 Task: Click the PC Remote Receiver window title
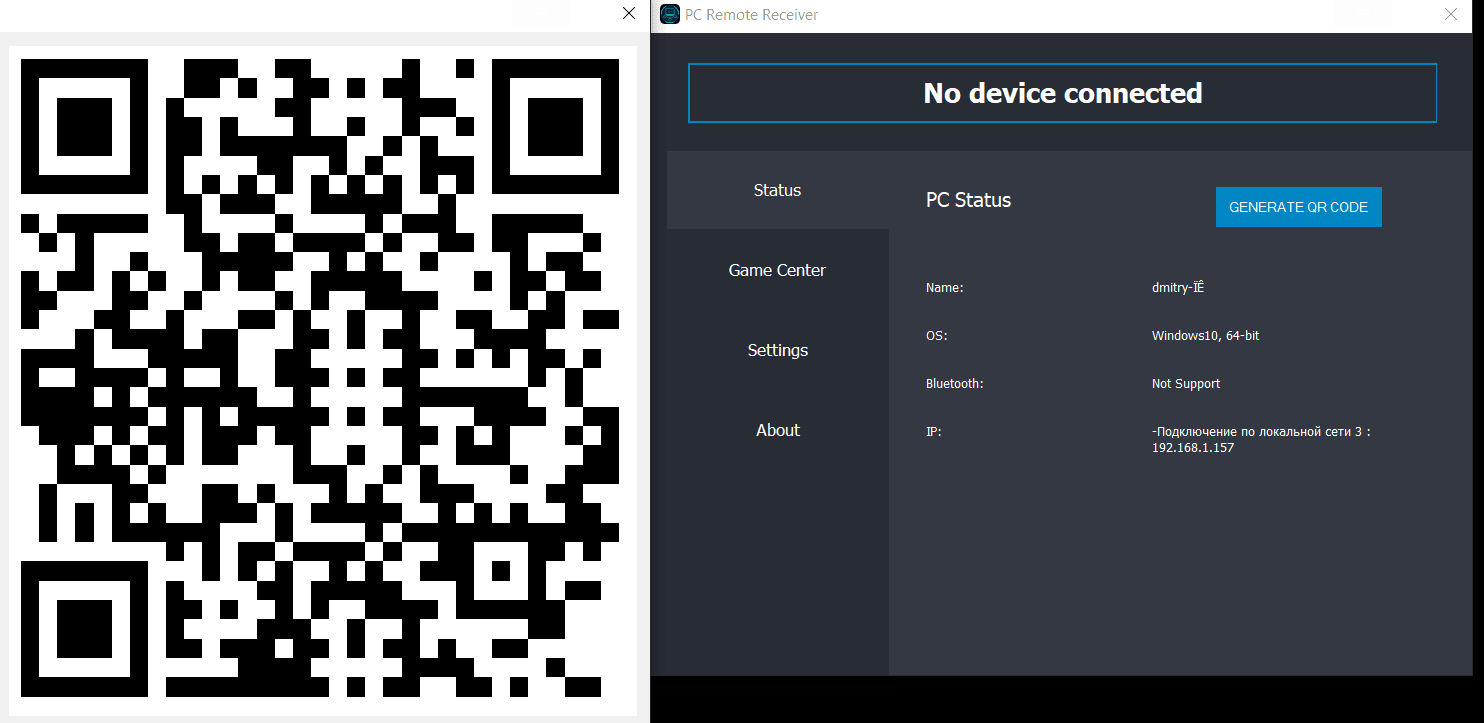(751, 15)
